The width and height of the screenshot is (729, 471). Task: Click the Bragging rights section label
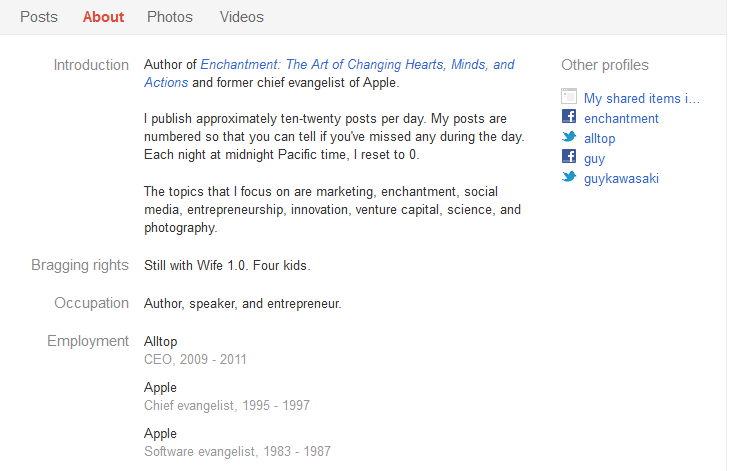[80, 265]
